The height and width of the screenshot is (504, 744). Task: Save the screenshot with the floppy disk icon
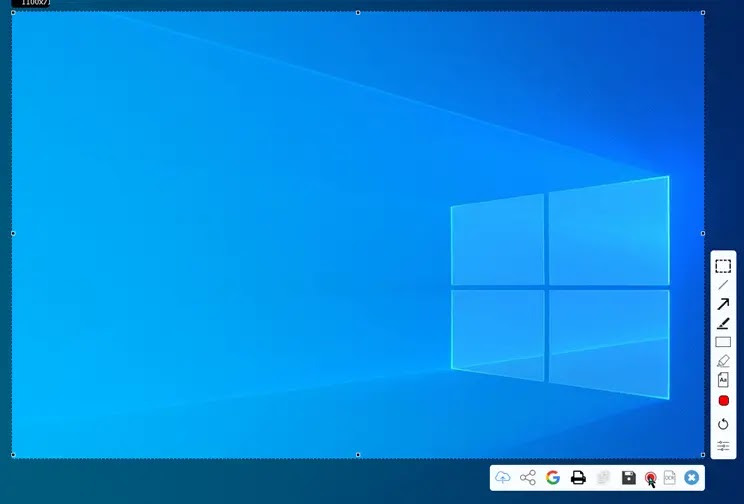pos(629,477)
